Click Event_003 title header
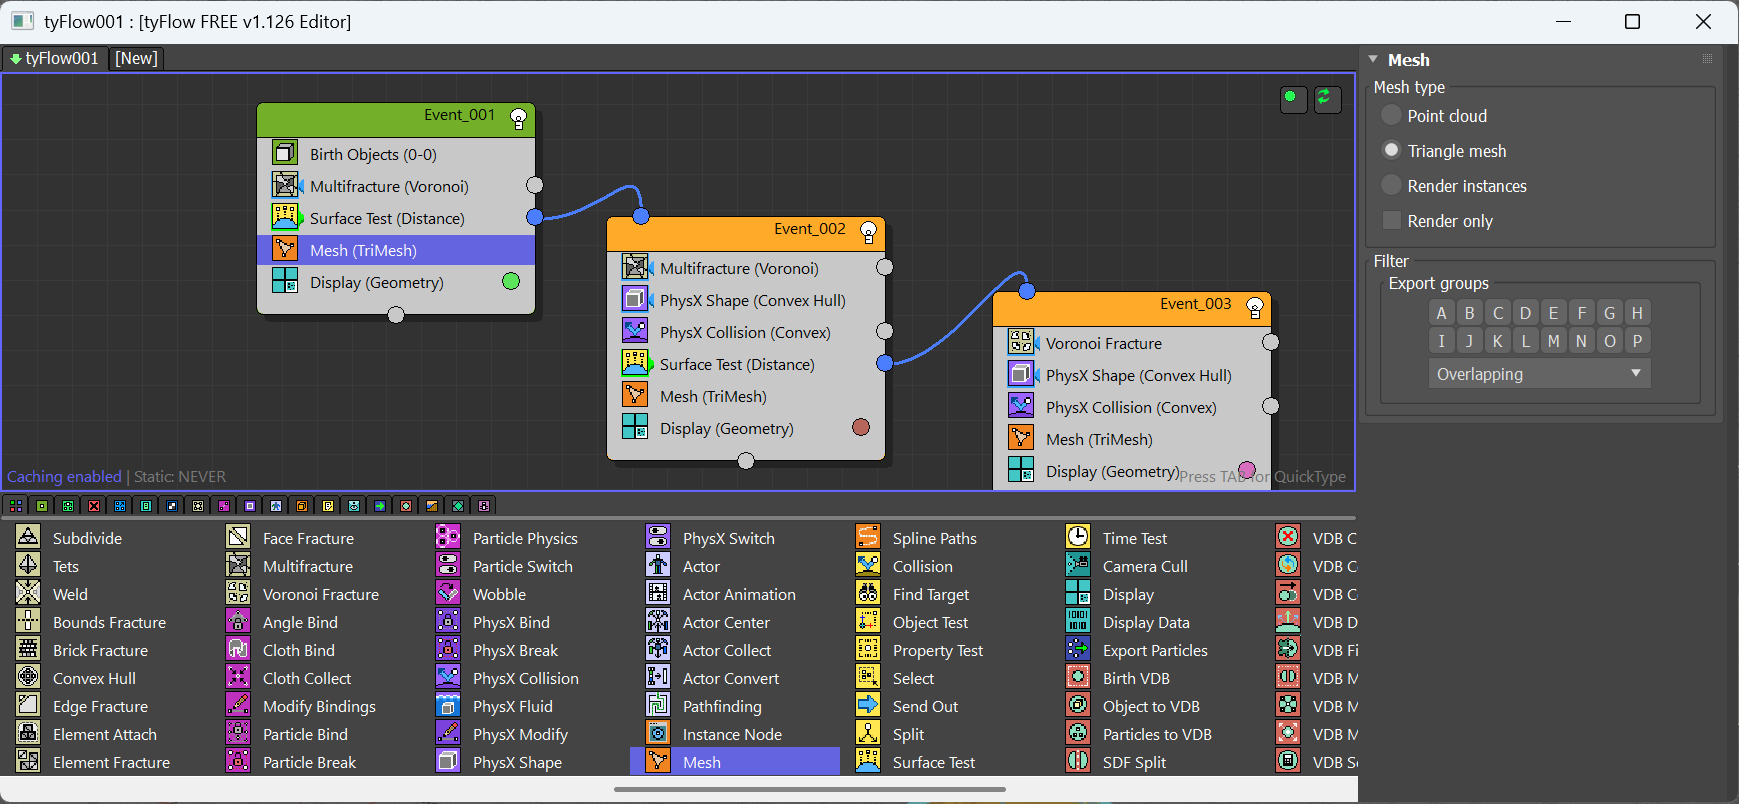Viewport: 1739px width, 804px height. (1132, 309)
